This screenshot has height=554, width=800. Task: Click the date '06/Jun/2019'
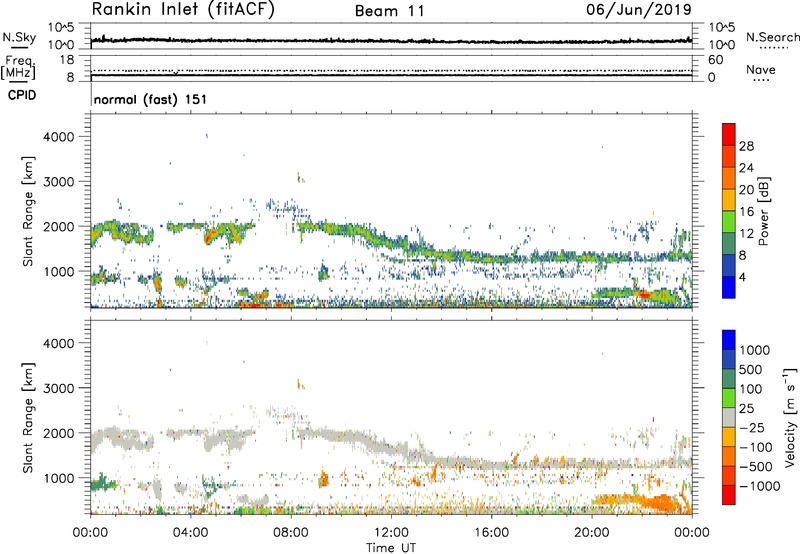(639, 10)
